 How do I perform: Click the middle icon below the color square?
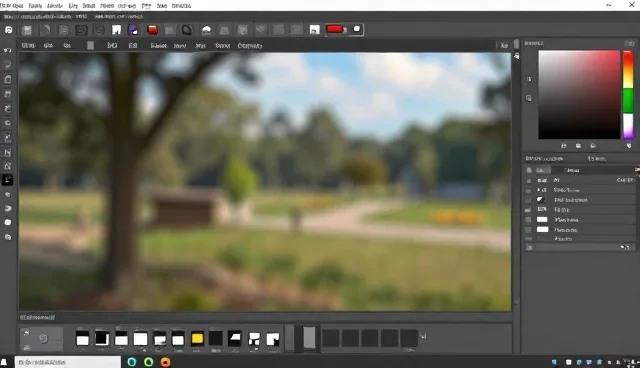578,146
